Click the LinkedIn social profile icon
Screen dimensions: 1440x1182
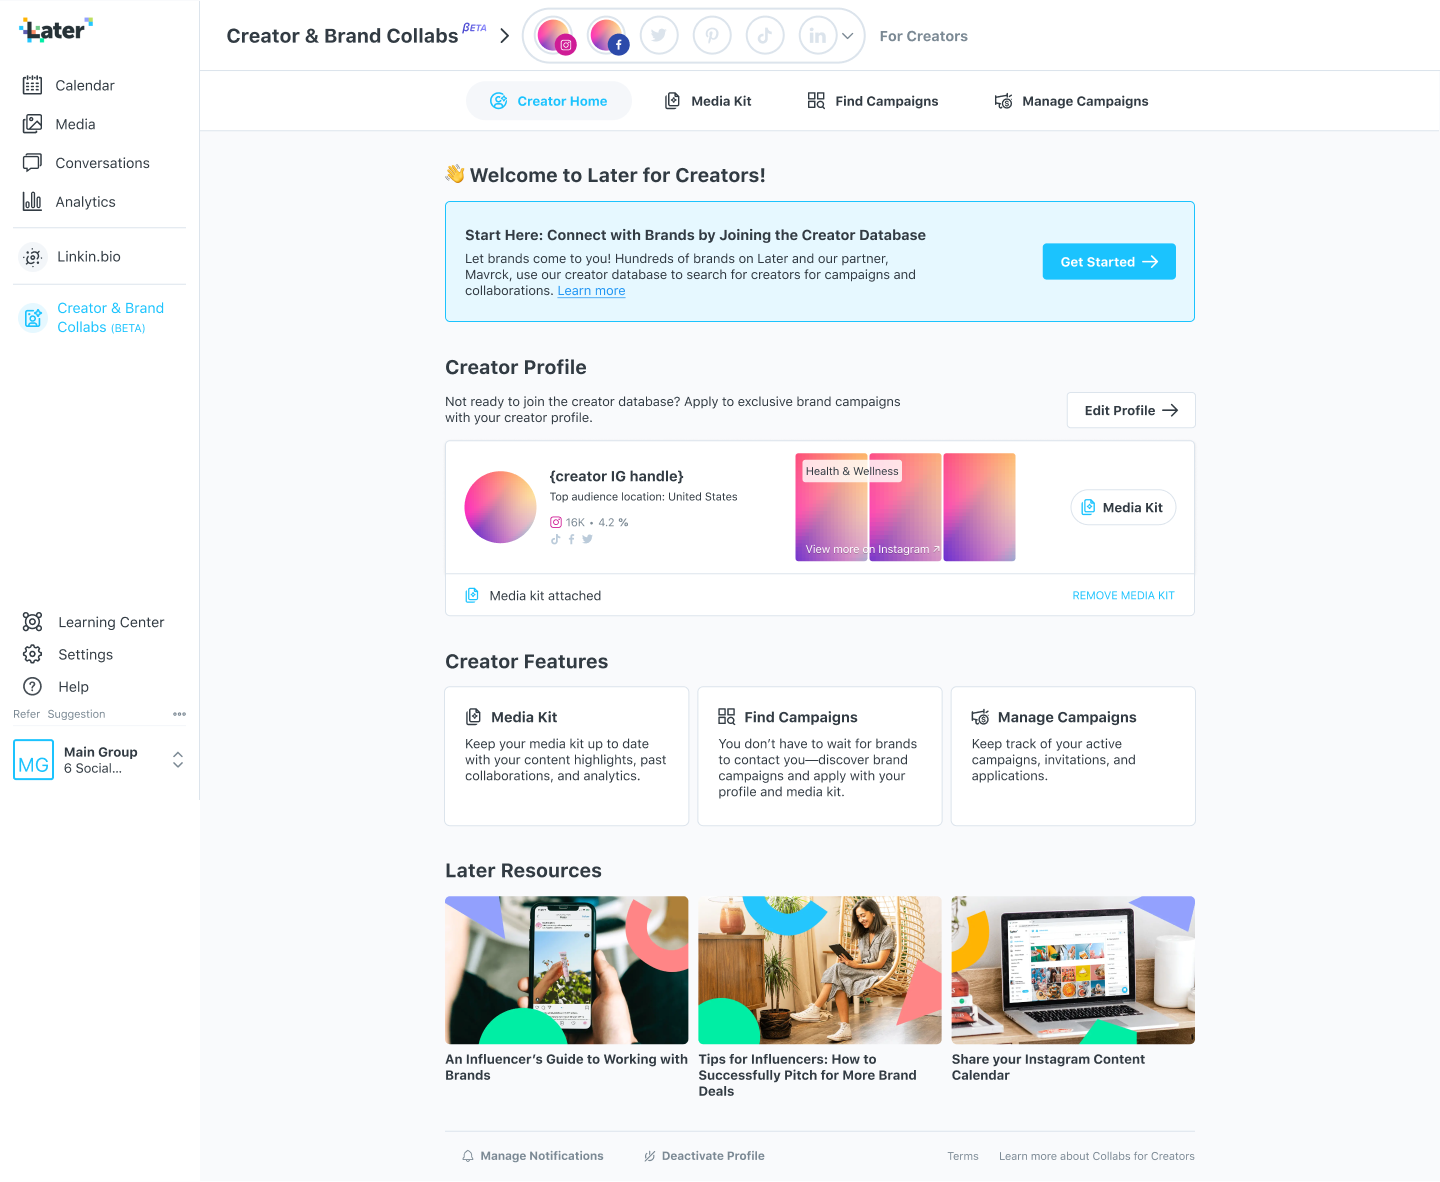point(818,36)
